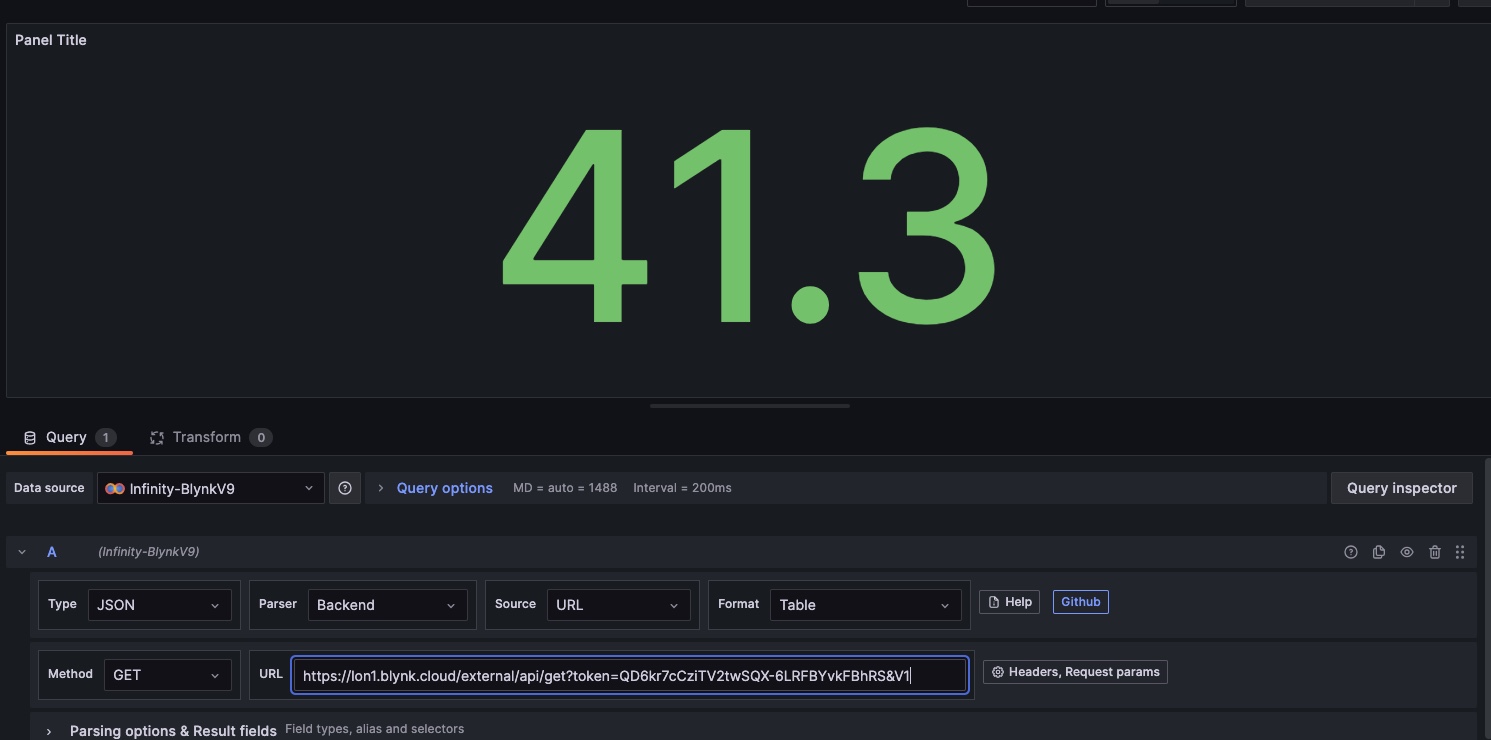Click the Infinity logo in the datasource picker
Viewport: 1491px width, 740px height.
pos(114,488)
